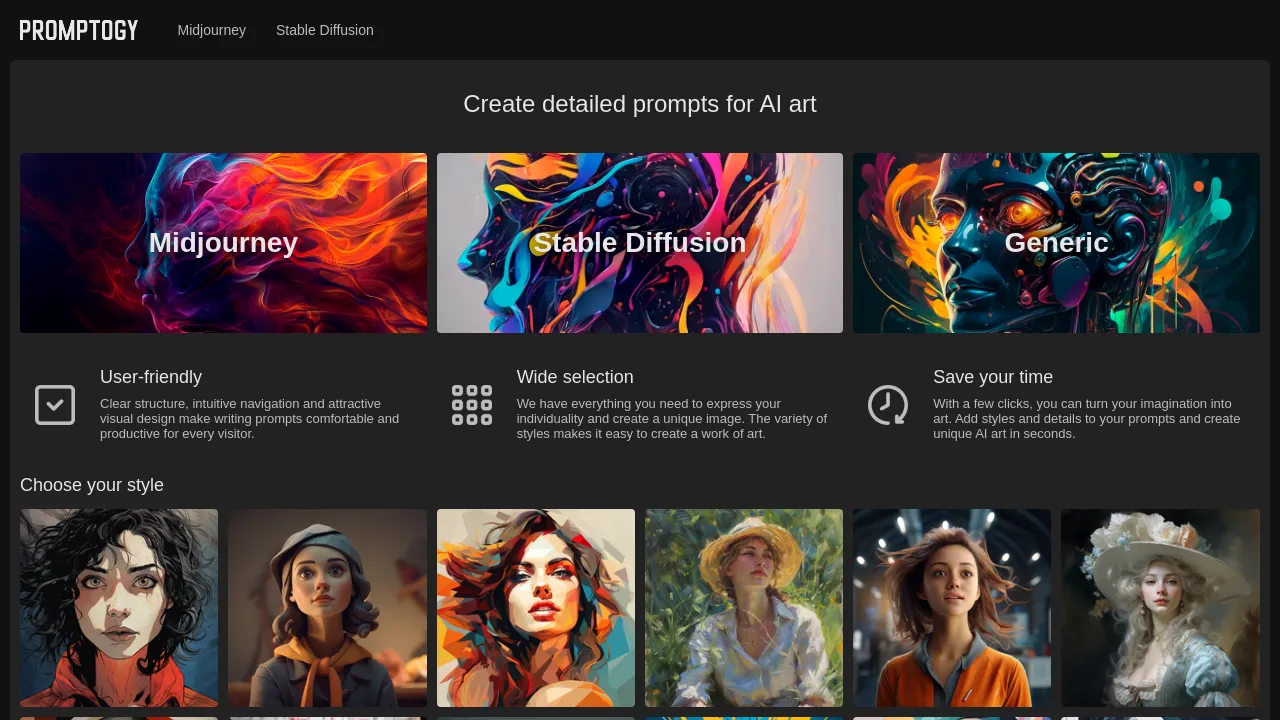Click the User-friendly heading
This screenshot has height=720, width=1280.
[x=151, y=377]
